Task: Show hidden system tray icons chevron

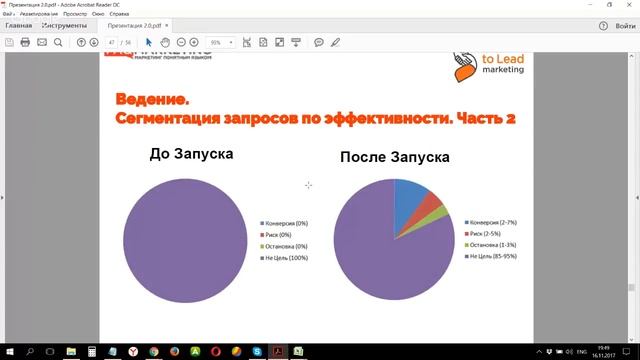Action: click(x=539, y=352)
